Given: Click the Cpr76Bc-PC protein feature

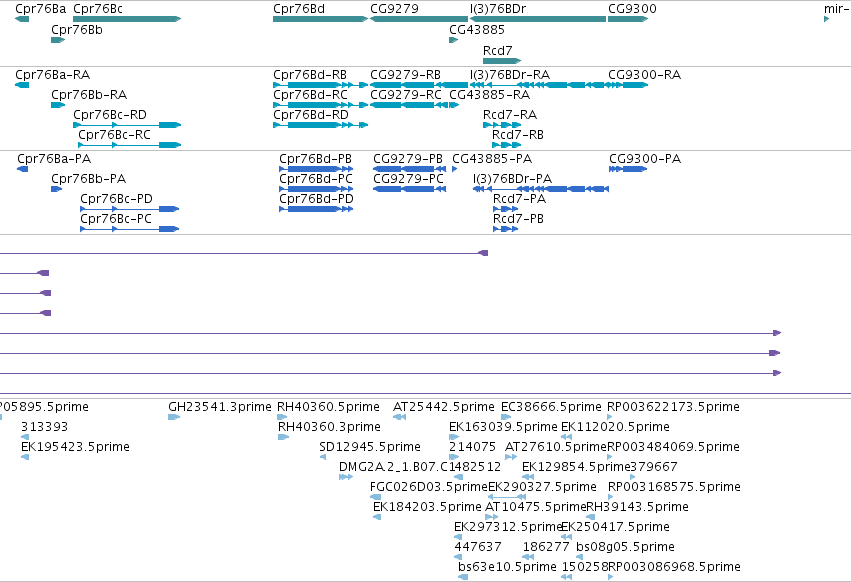Looking at the screenshot, I should point(130,229).
